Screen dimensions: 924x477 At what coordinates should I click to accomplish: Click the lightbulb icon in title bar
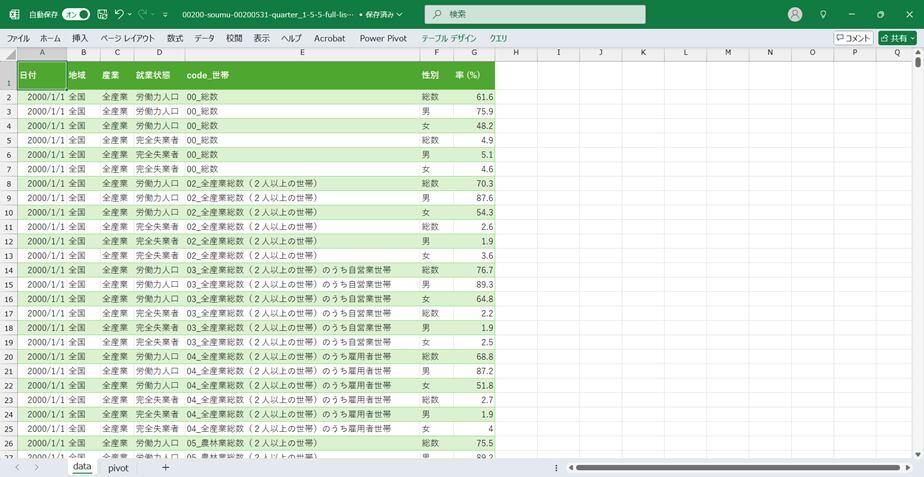point(823,15)
